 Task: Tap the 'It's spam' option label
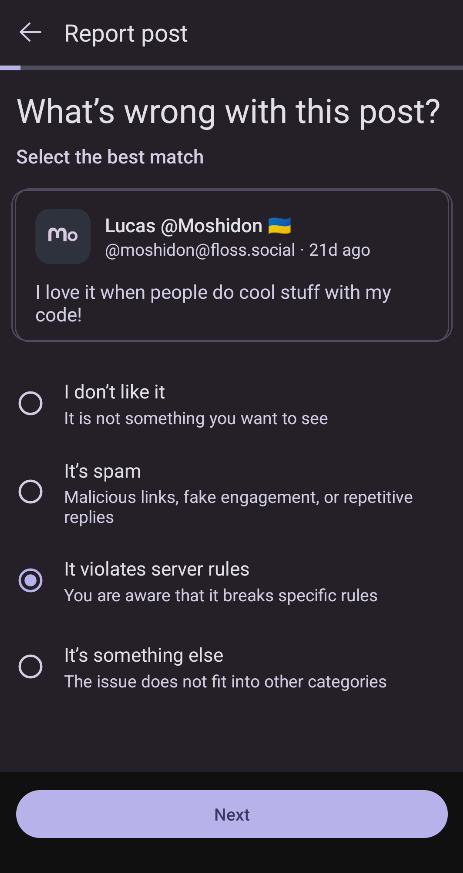click(x=102, y=472)
